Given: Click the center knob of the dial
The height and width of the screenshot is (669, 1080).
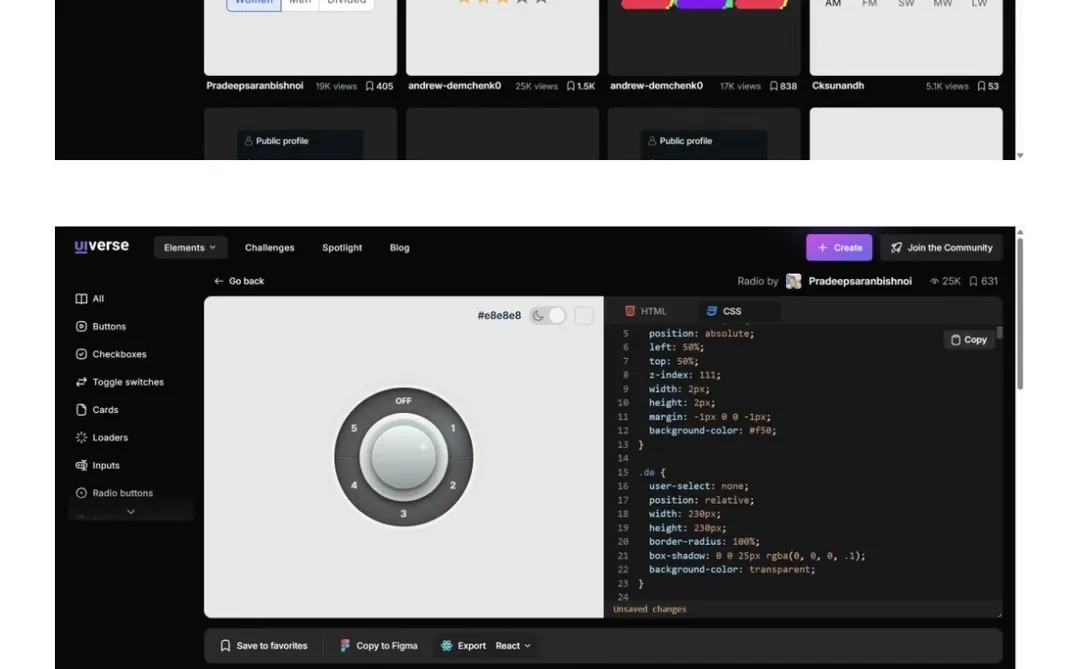Looking at the screenshot, I should [403, 457].
